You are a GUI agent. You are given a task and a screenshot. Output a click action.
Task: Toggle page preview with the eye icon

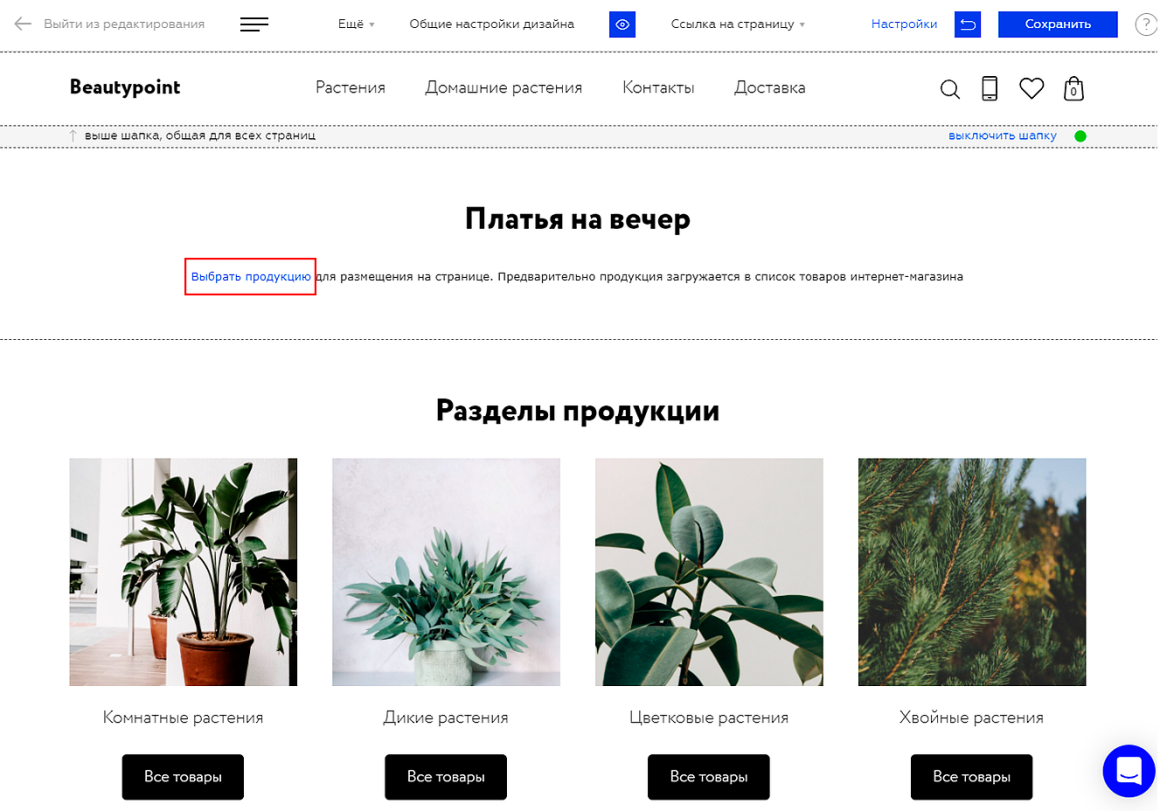point(622,24)
